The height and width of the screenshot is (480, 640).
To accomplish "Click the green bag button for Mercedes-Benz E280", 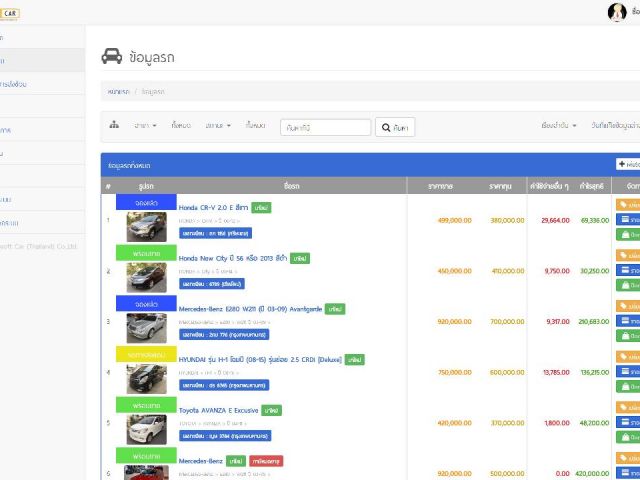I will coord(628,336).
